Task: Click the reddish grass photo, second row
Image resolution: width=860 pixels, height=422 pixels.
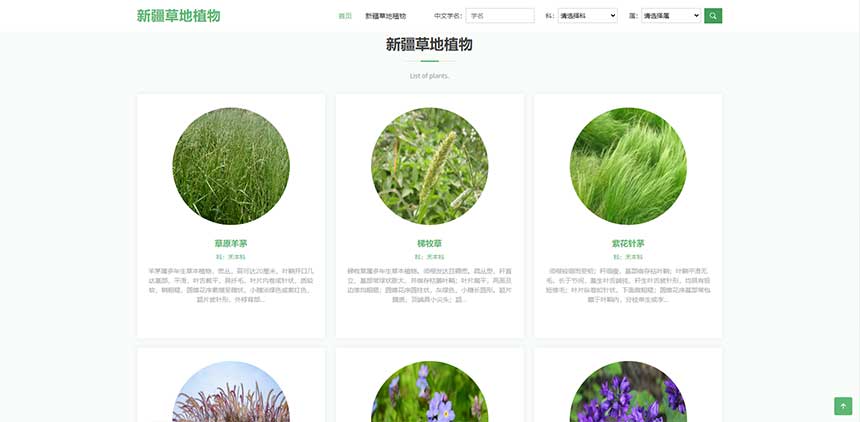Action: [231, 392]
